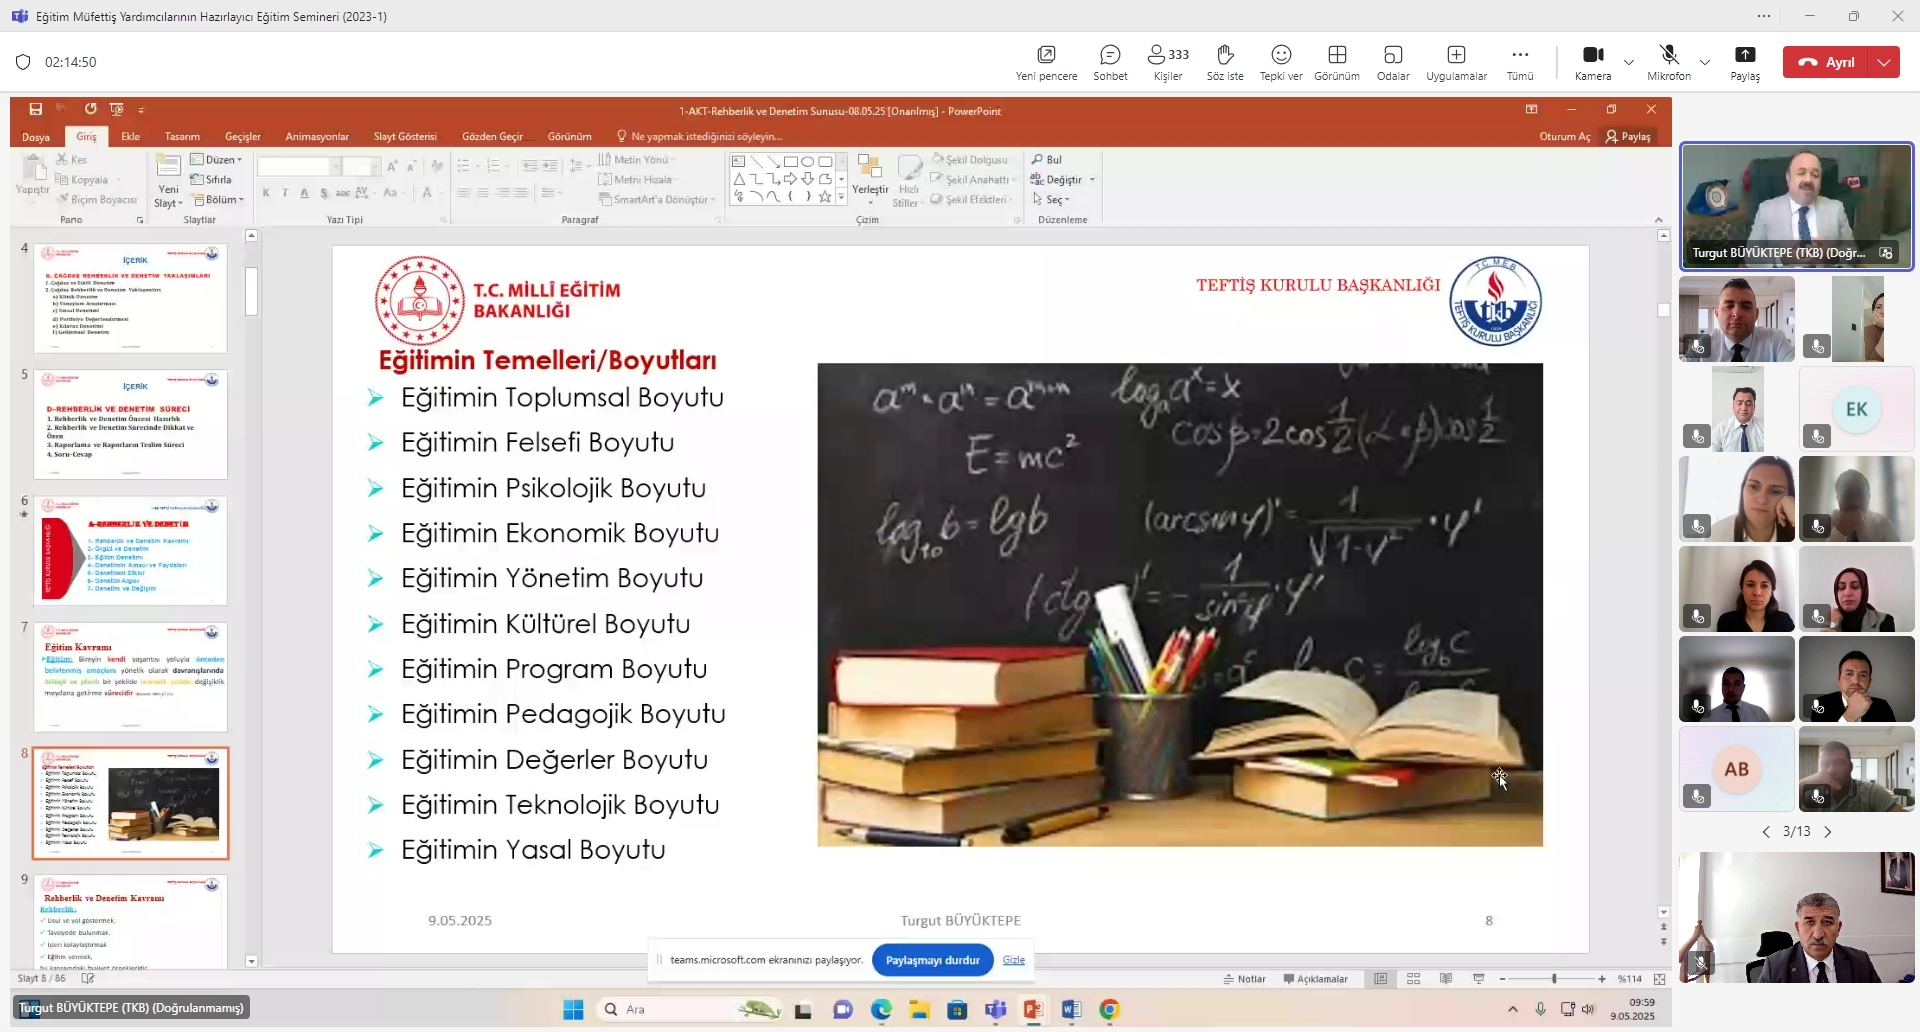This screenshot has height=1032, width=1920.
Task: Start slideshow from beginning quick access icon
Action: [117, 109]
